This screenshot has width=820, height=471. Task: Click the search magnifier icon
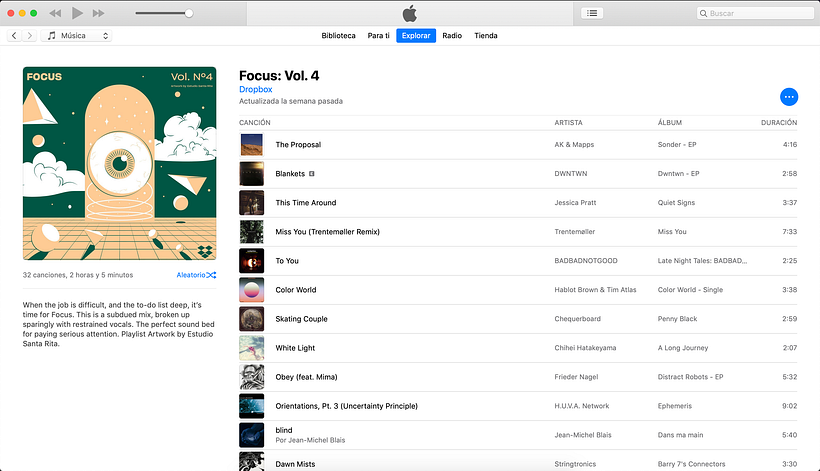coord(703,13)
